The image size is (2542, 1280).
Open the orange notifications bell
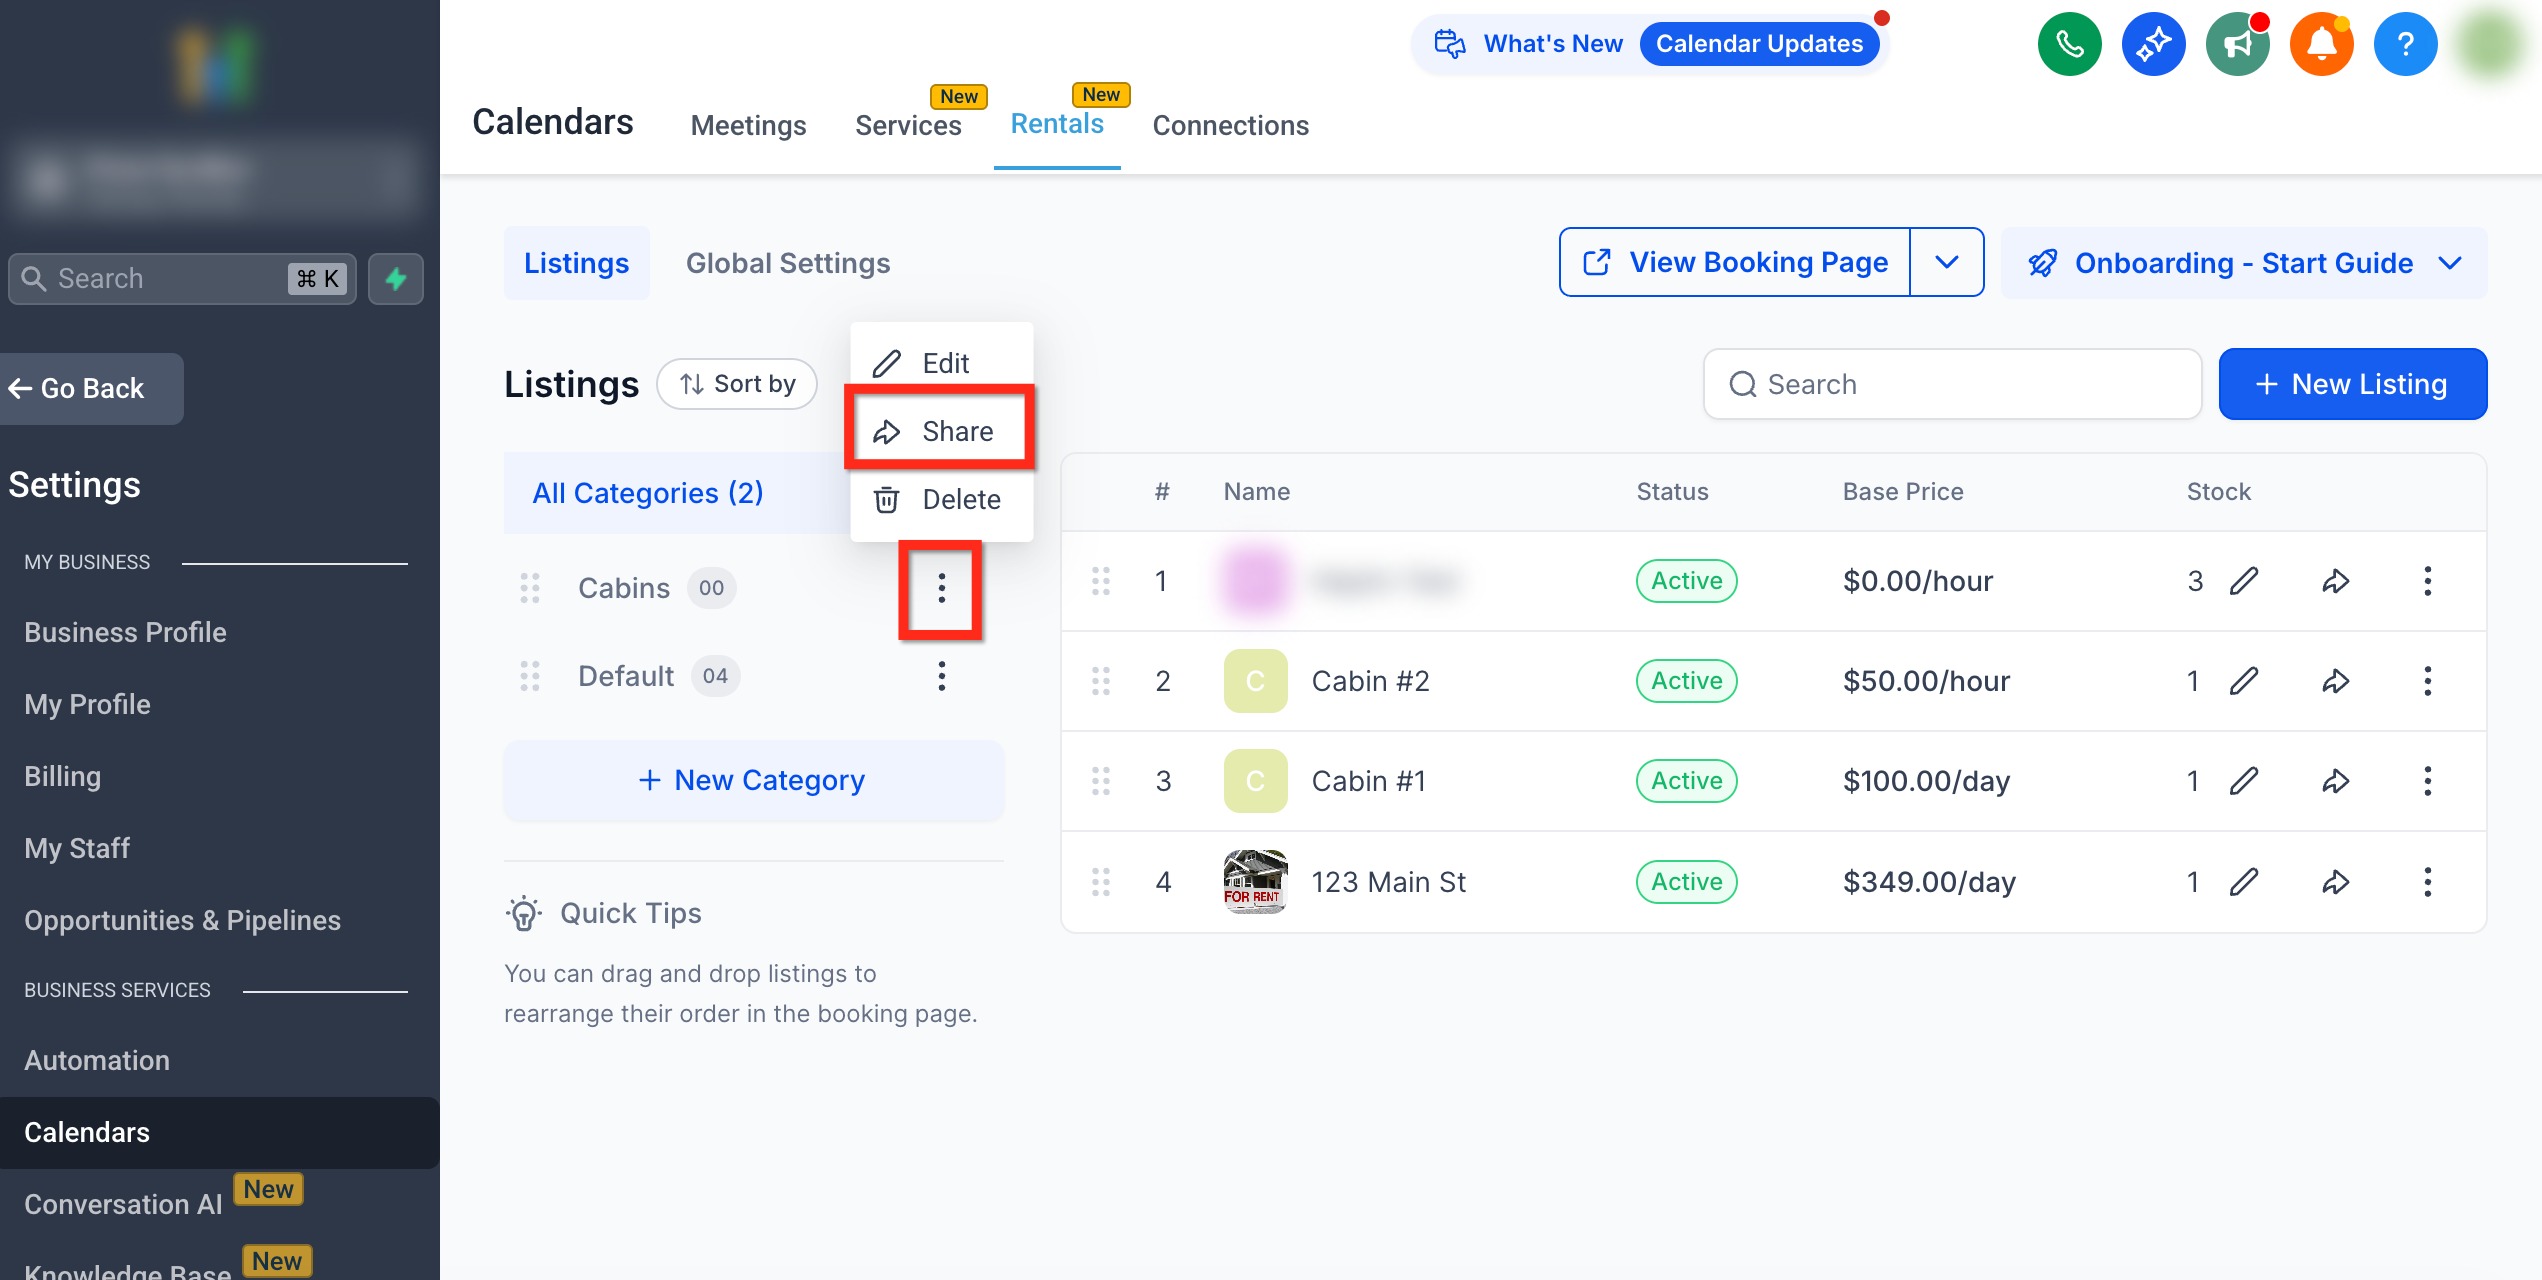click(2321, 44)
